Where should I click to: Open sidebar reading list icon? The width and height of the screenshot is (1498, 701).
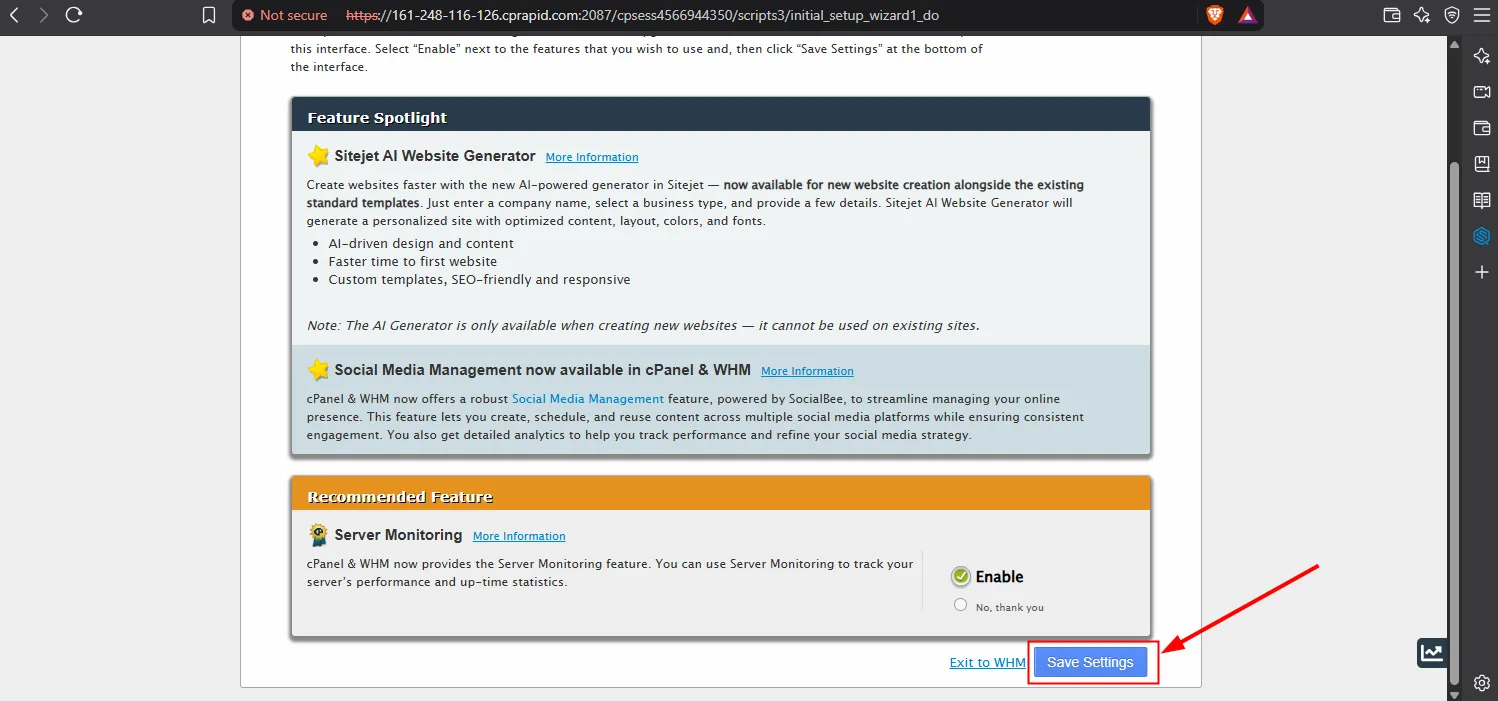[x=1482, y=200]
